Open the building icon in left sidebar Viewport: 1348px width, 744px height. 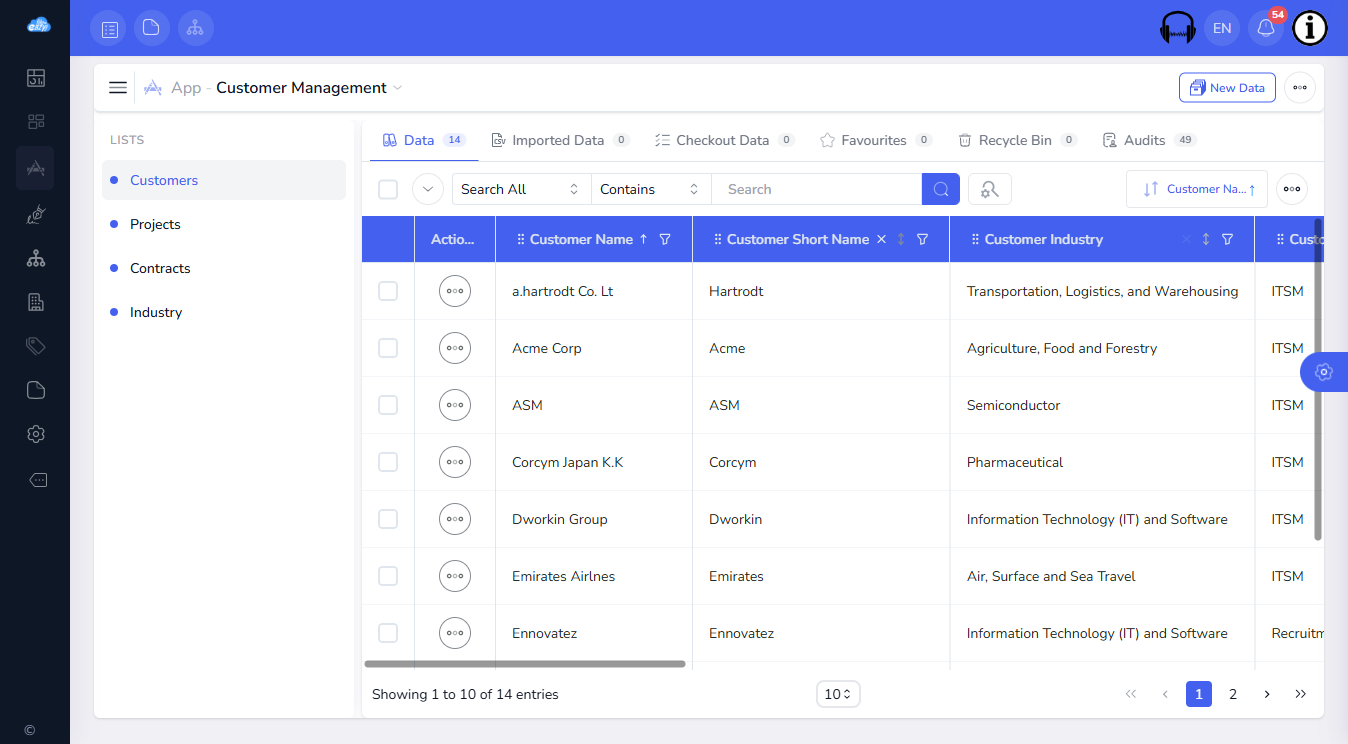[36, 302]
